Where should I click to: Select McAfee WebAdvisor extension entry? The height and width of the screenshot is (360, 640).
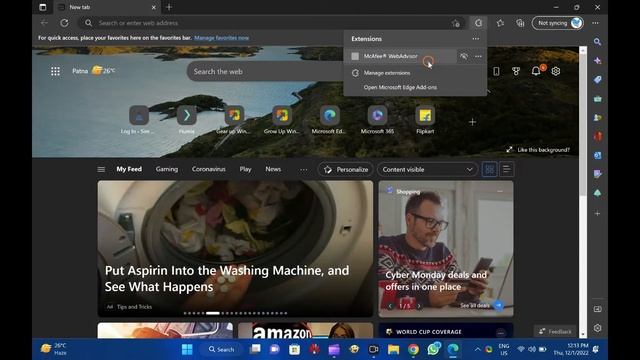[400, 56]
